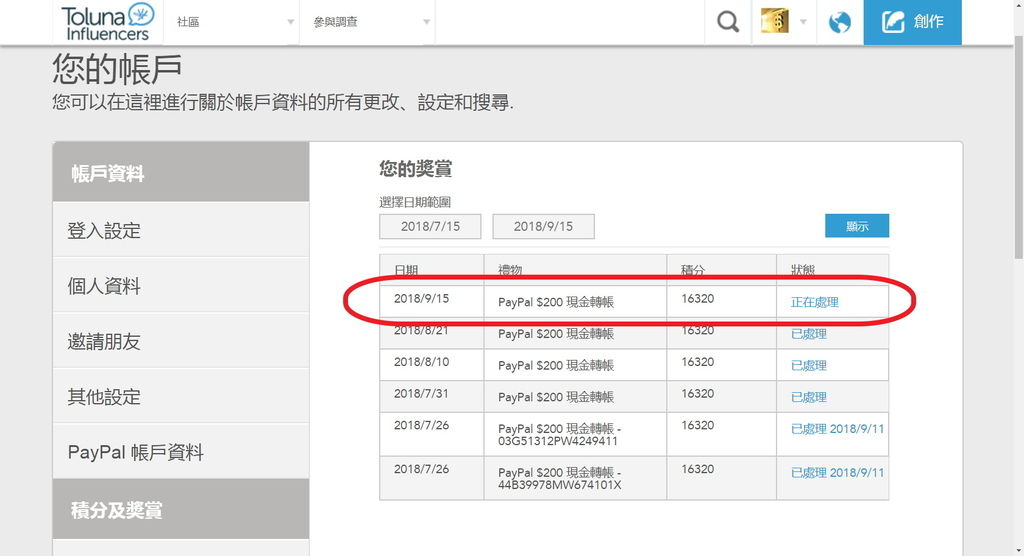Screen dimensions: 1024x556
Task: Click 已處理 2018/9/11 for 44B39978MW674101X row
Action: click(837, 472)
